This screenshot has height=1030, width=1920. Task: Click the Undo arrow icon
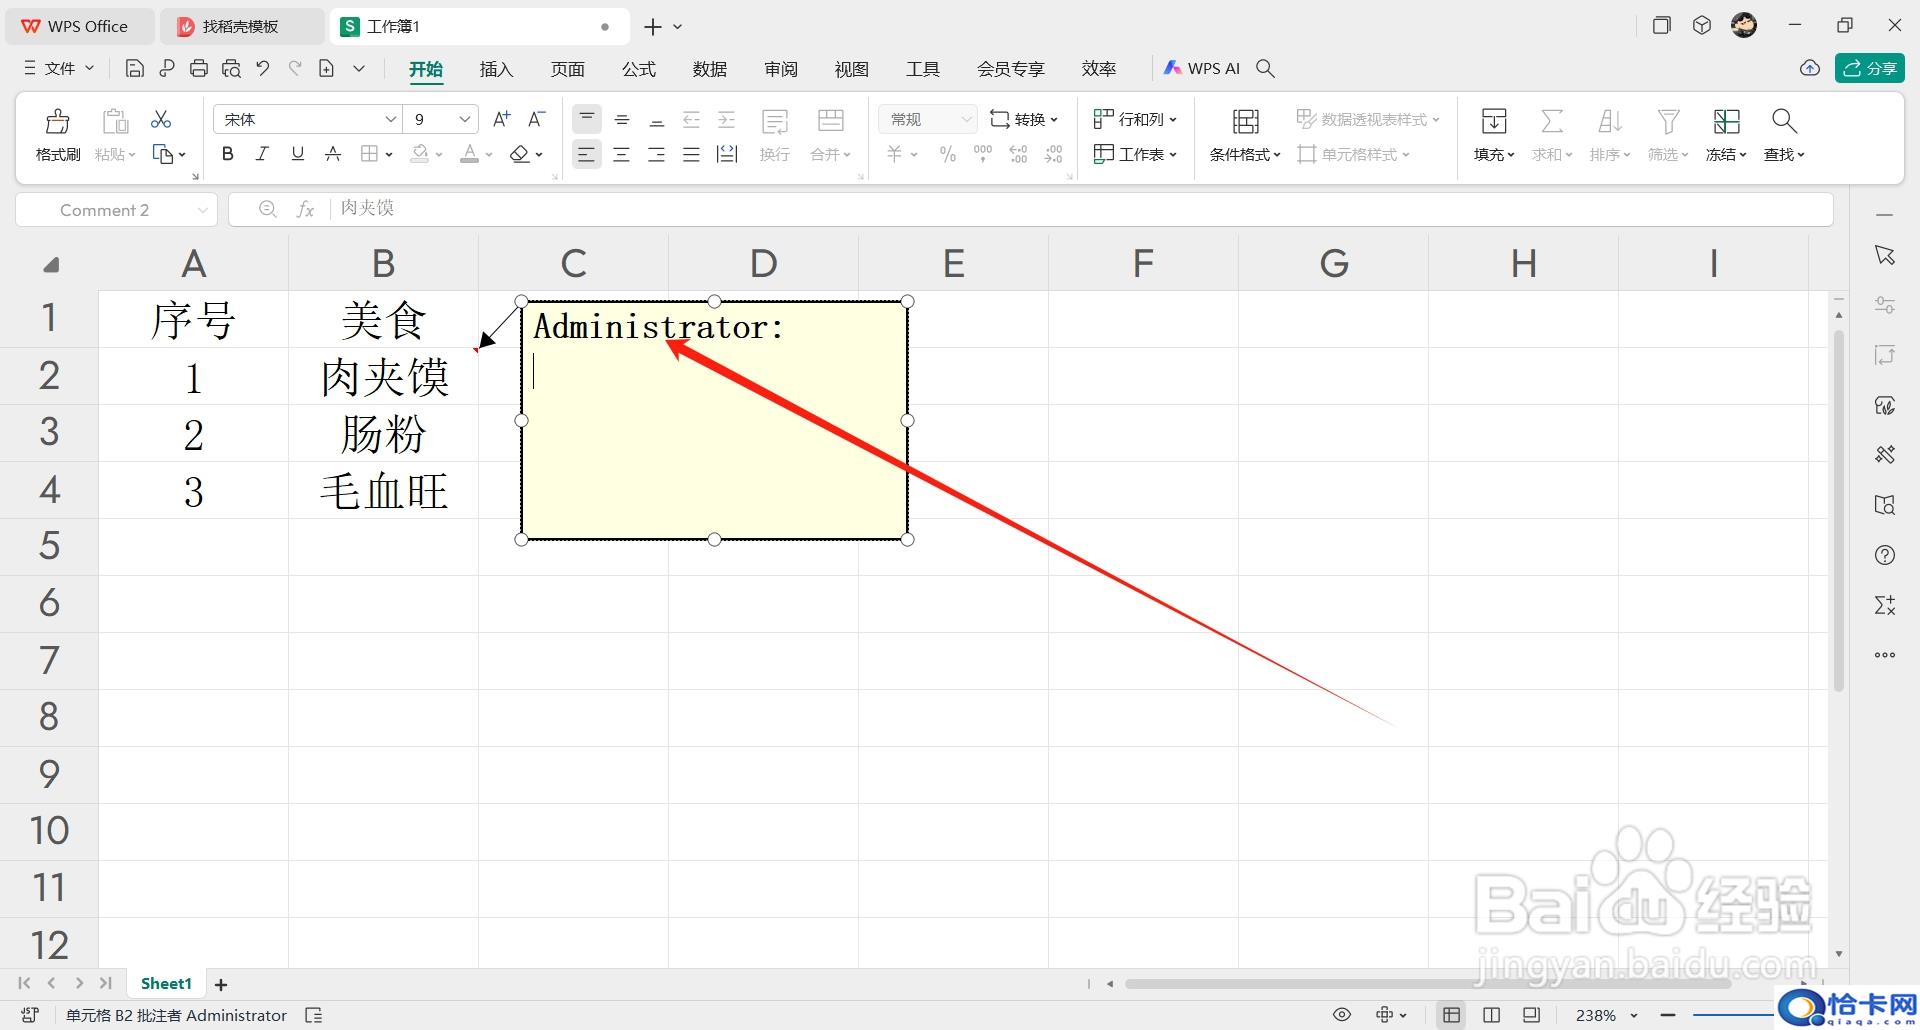263,68
